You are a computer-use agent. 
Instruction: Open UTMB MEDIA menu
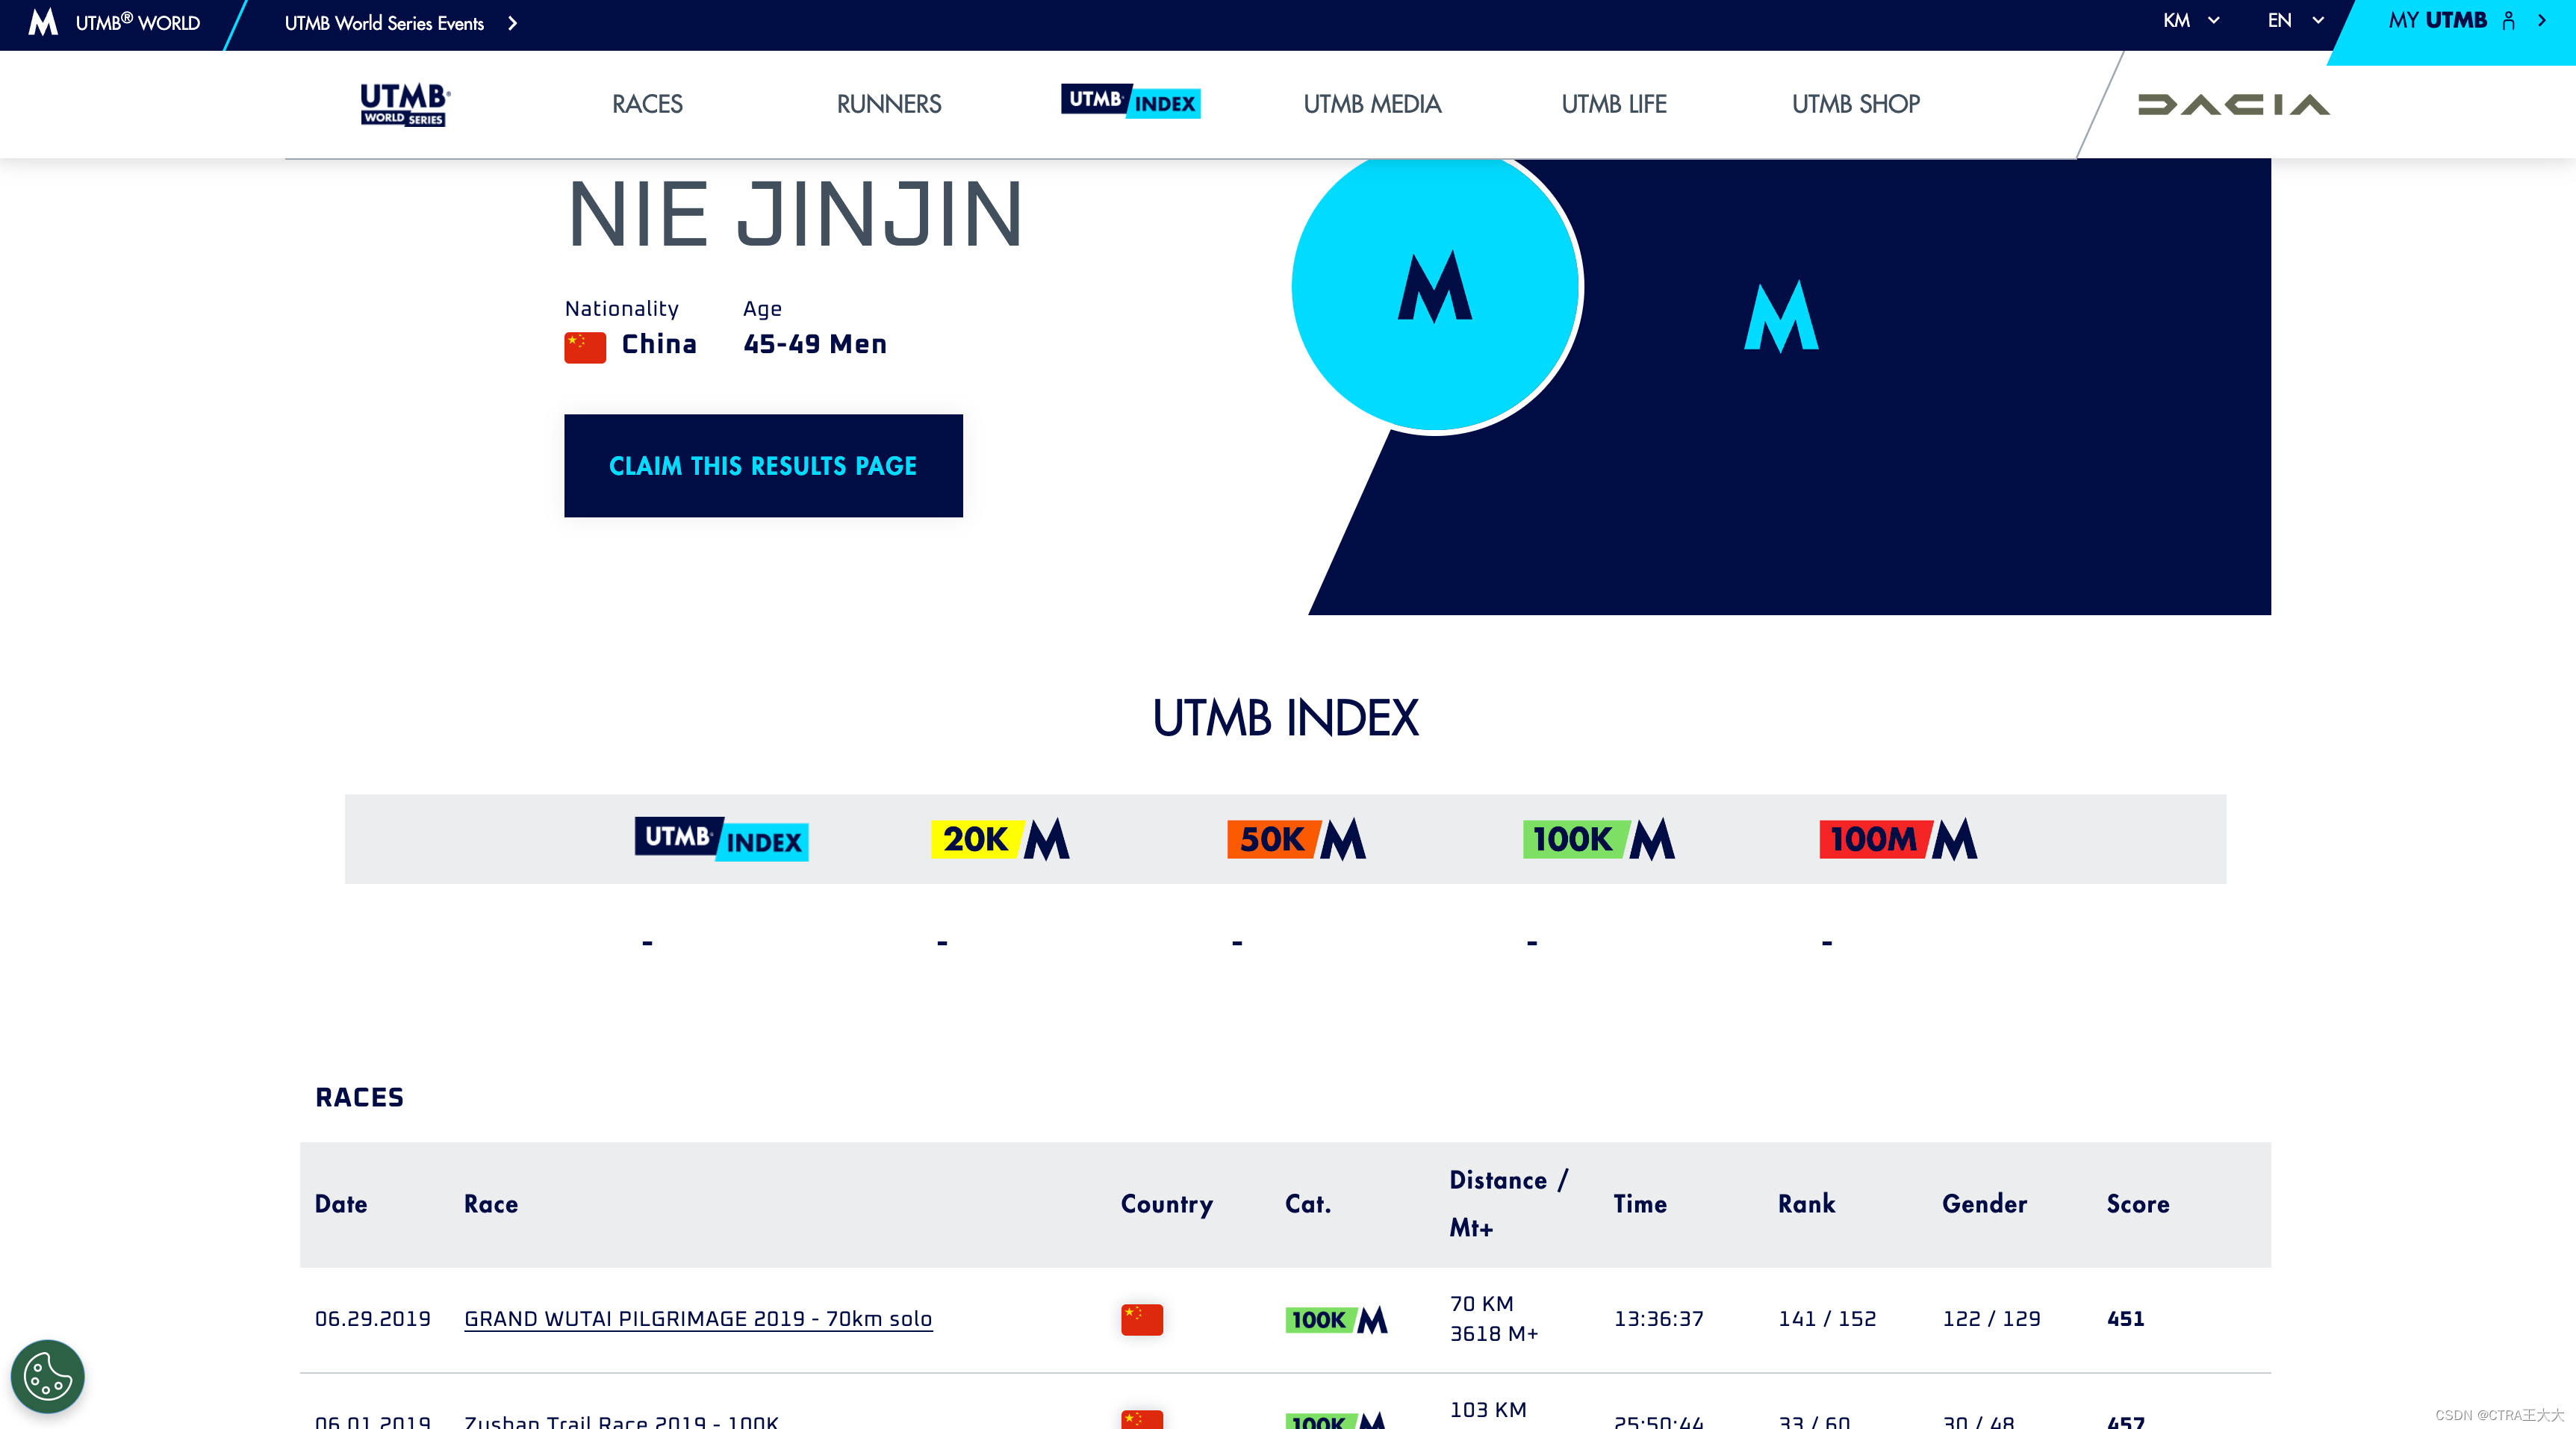pyautogui.click(x=1371, y=104)
